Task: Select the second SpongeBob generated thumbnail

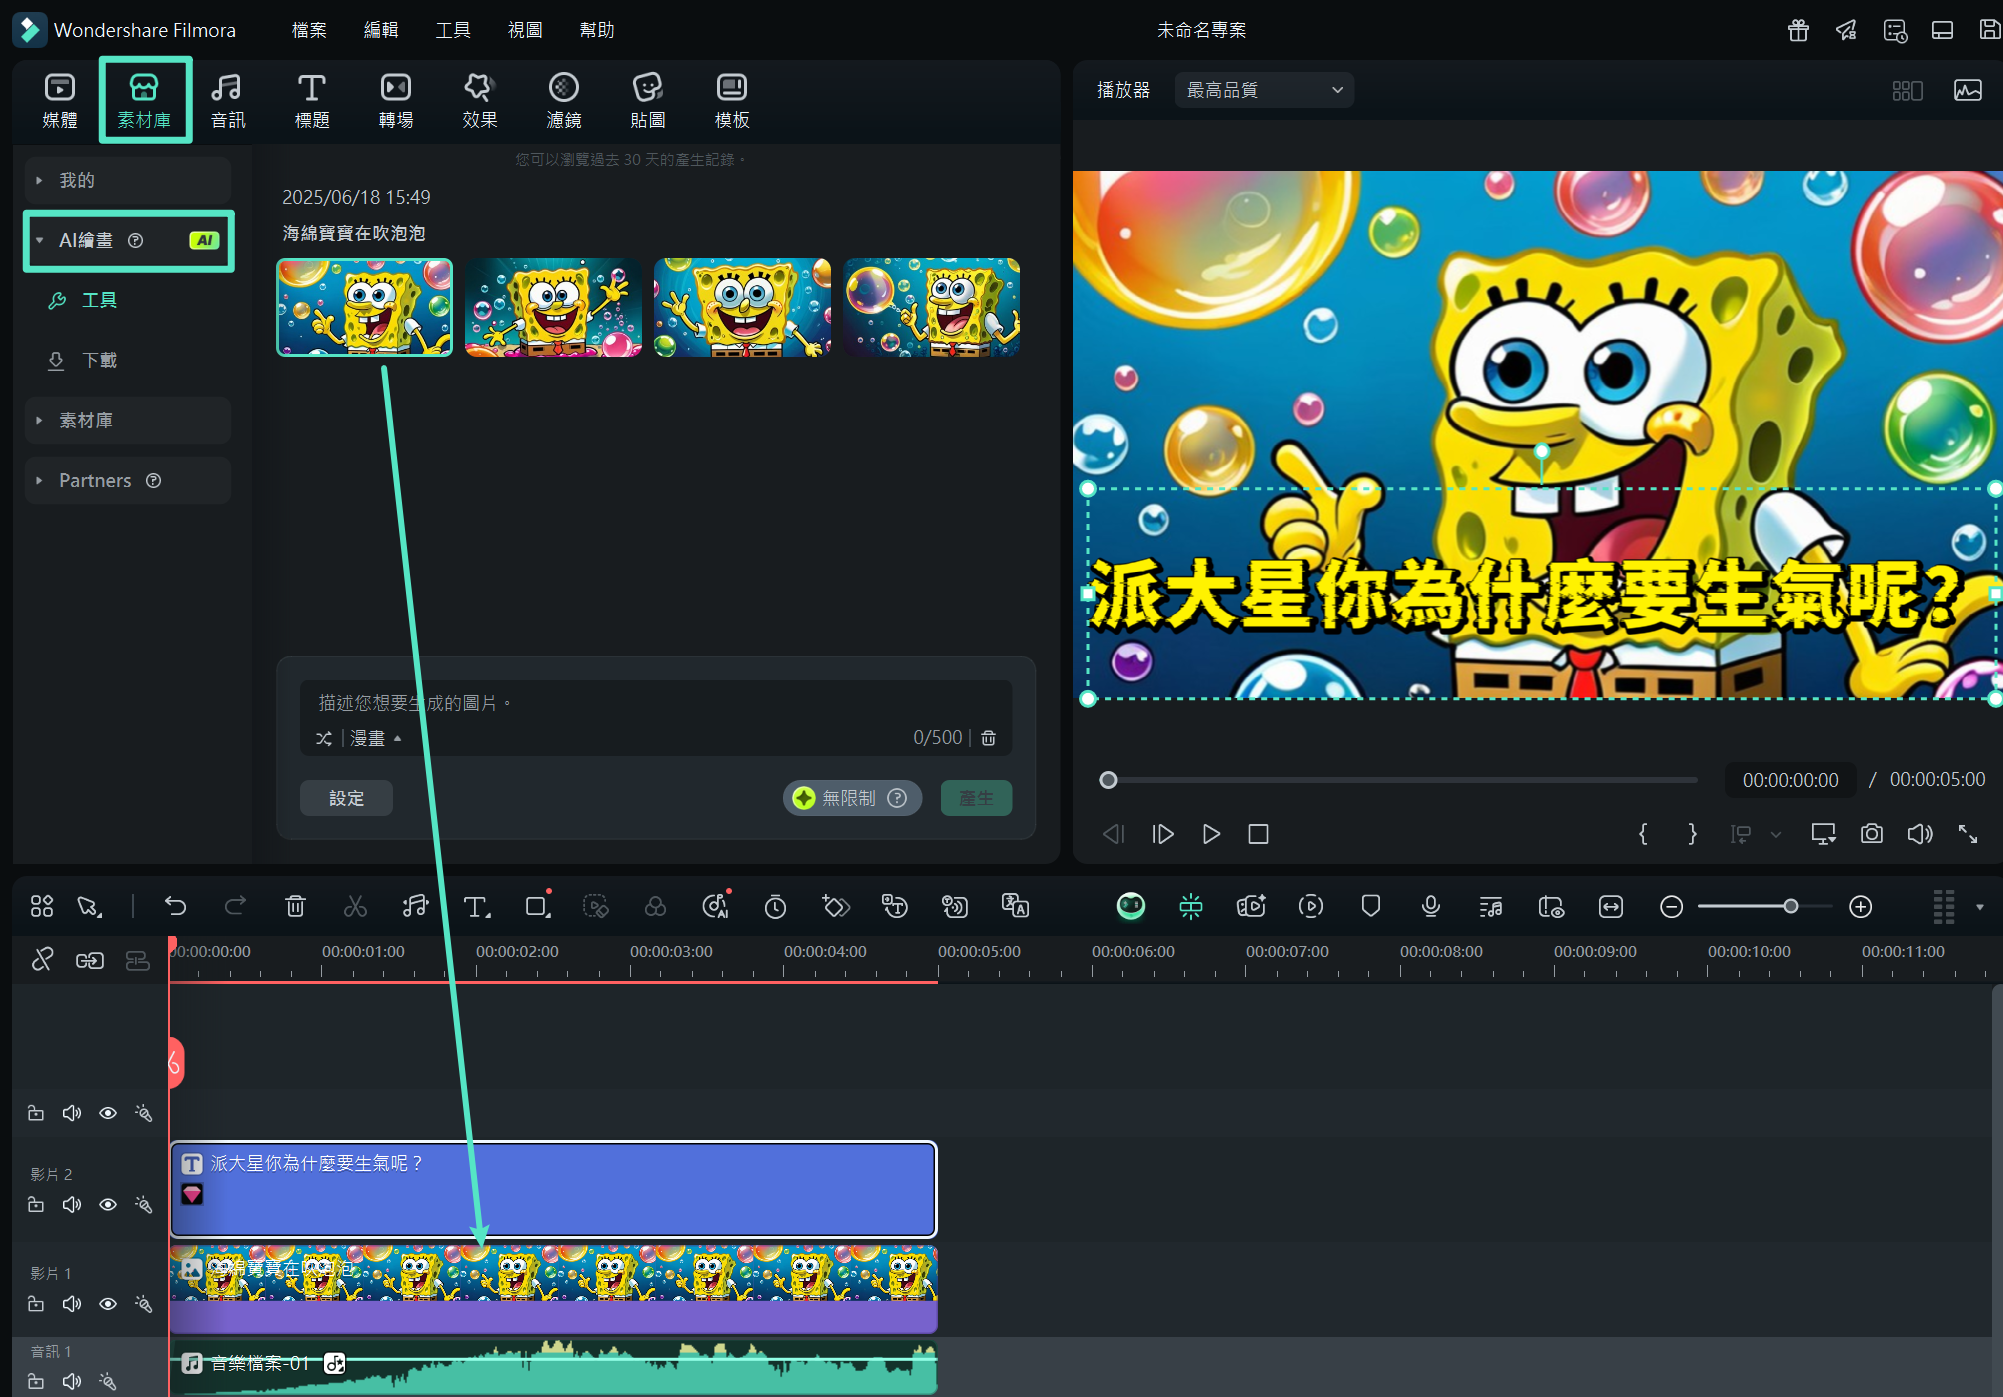Action: (553, 308)
